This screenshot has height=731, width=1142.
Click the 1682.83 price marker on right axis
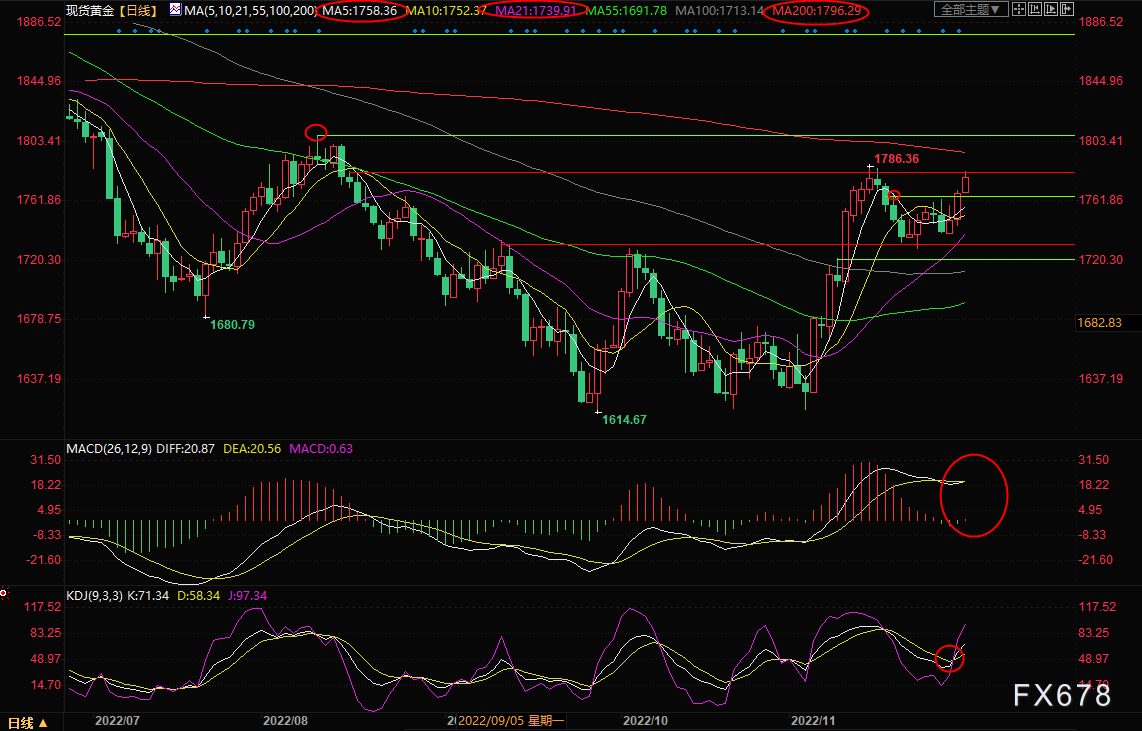(1103, 323)
